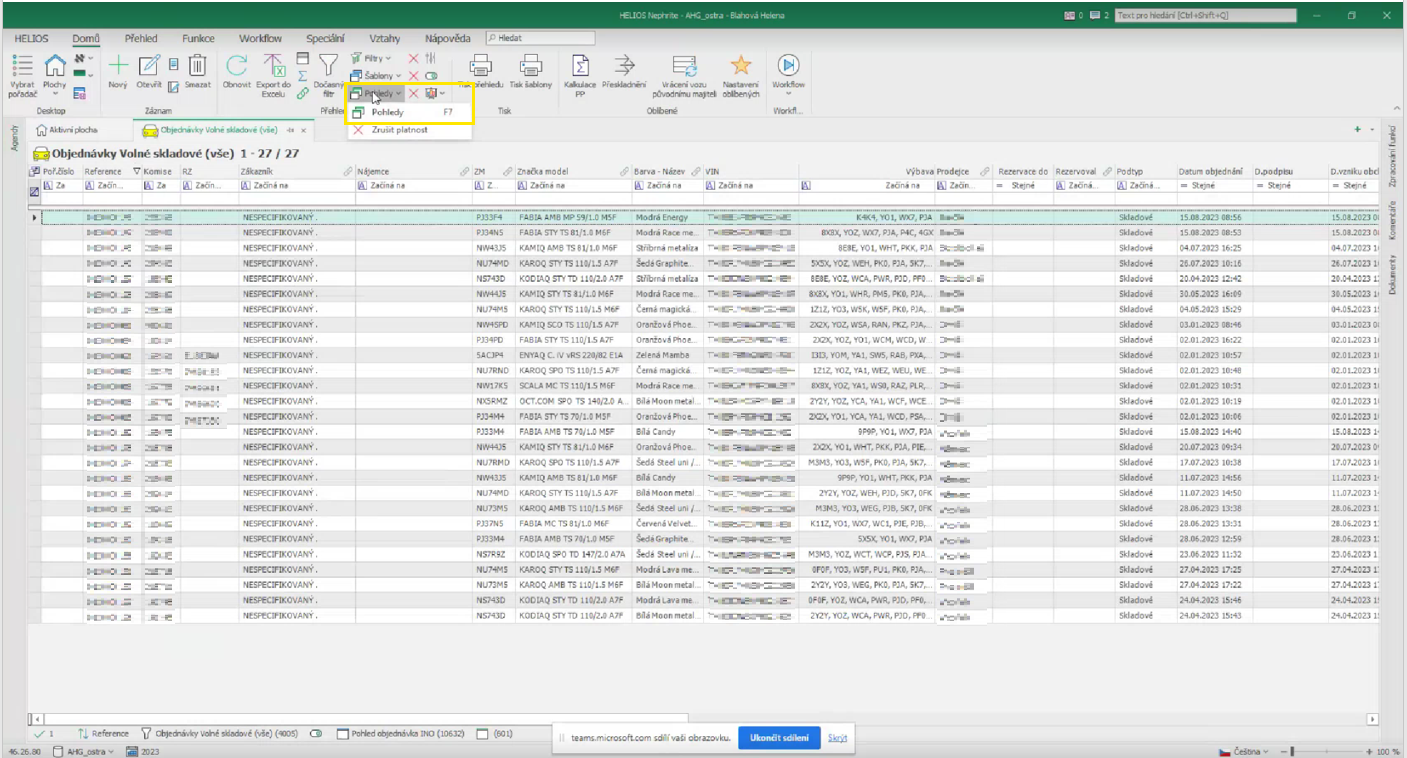
Task: Click the Smazat trash icon
Action: 198,66
